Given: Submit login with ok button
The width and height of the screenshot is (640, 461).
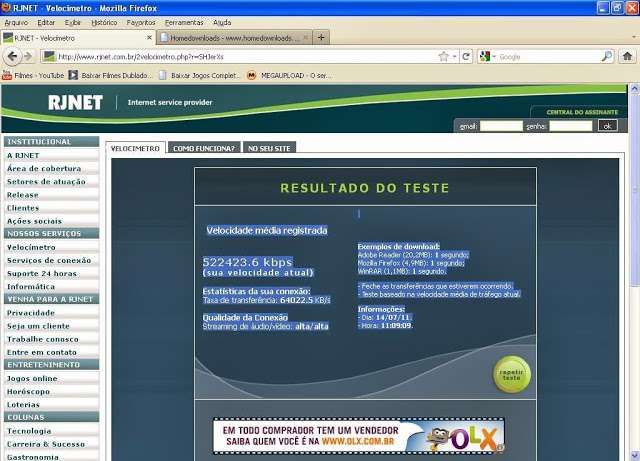Looking at the screenshot, I should 607,125.
